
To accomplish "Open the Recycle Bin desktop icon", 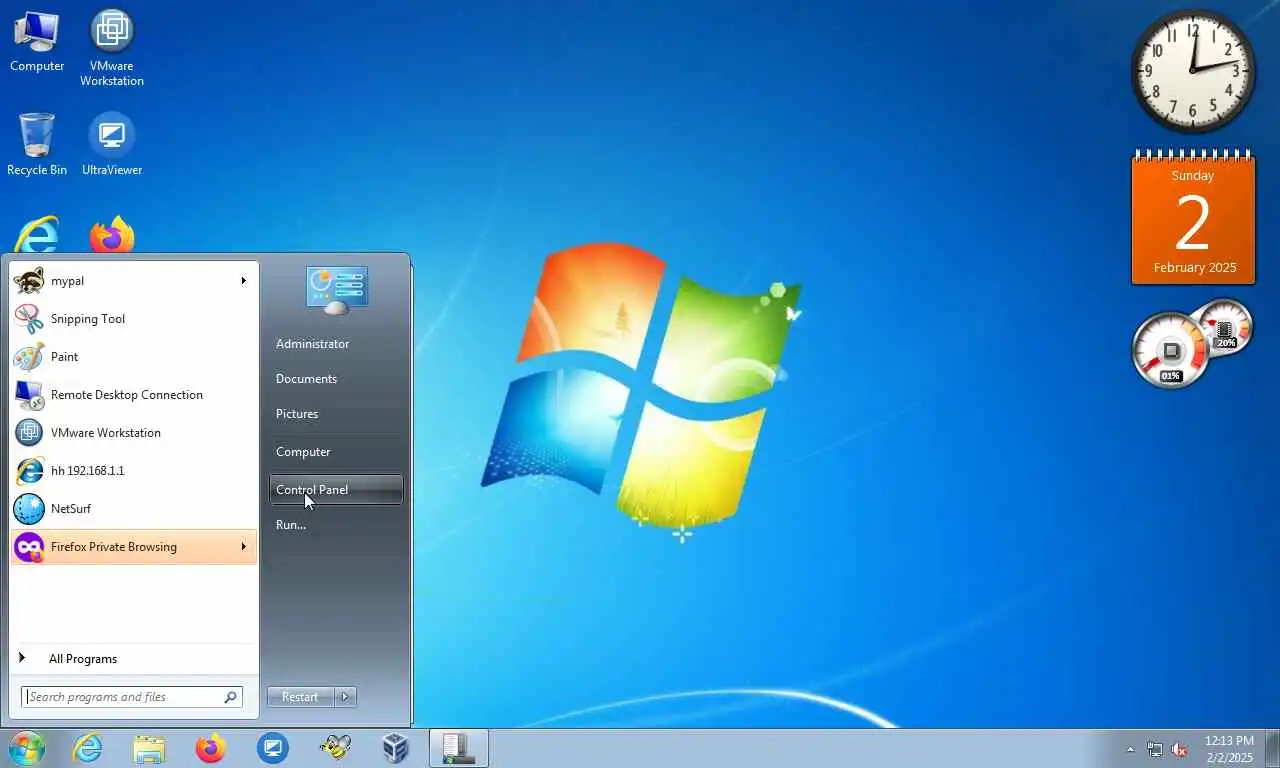I will 37,145.
